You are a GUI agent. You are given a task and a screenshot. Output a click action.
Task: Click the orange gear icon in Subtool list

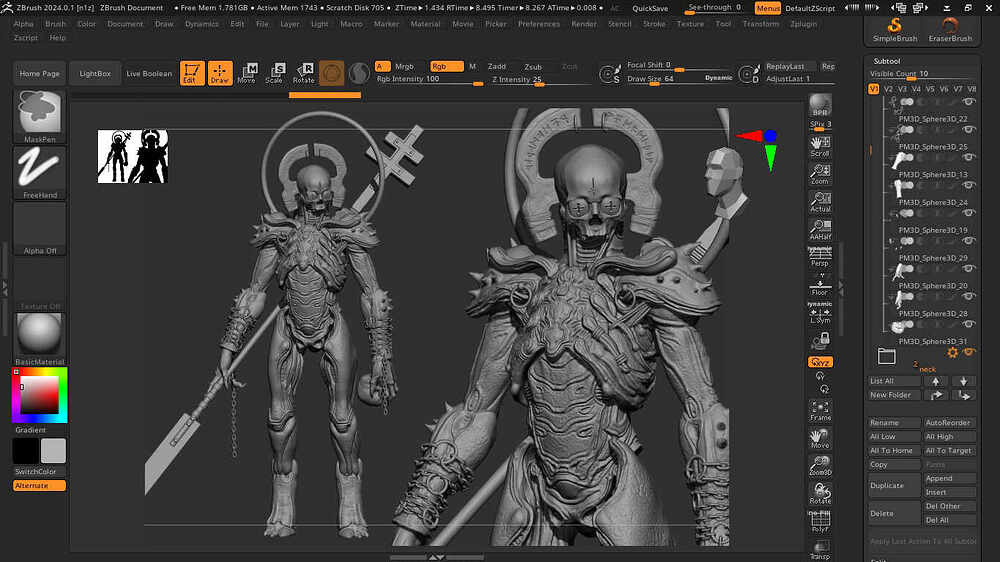pyautogui.click(x=953, y=352)
